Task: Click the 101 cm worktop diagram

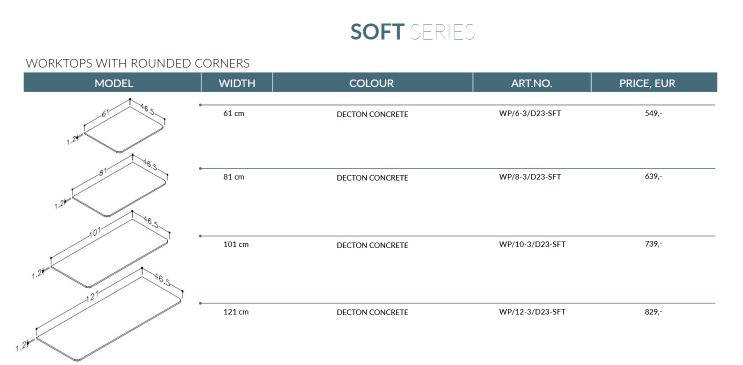Action: click(101, 249)
